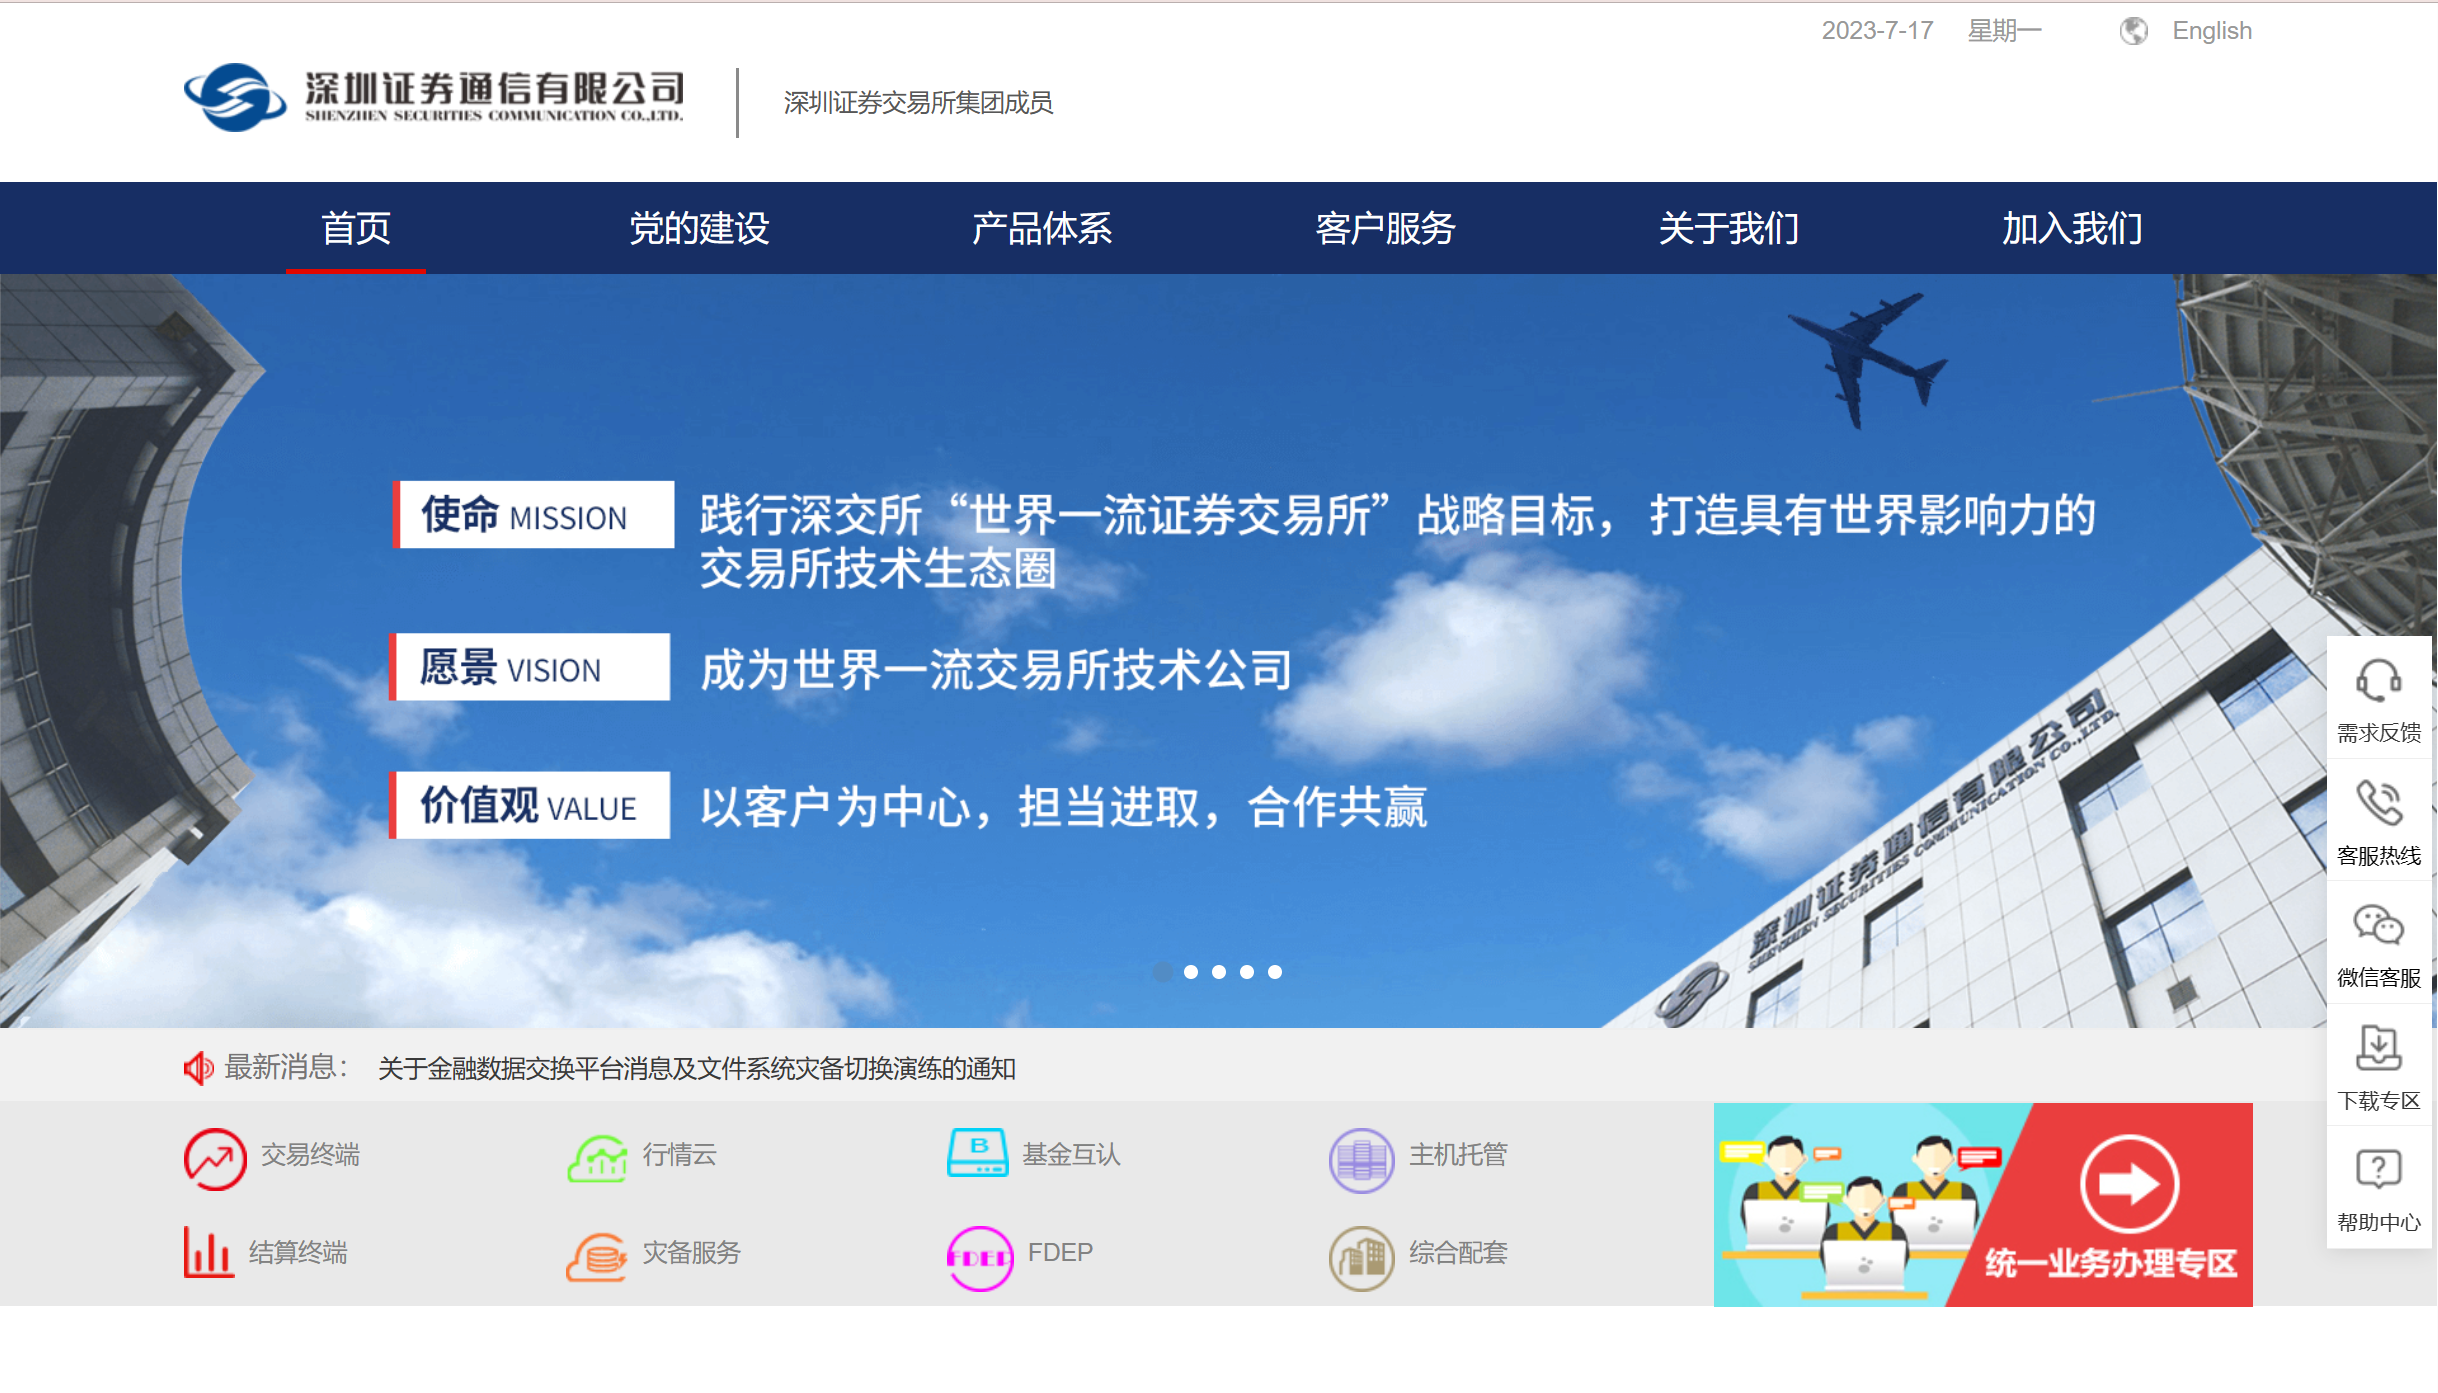The width and height of the screenshot is (2438, 1393).
Task: Open the 帮助中心 help question icon
Action: coord(2378,1169)
